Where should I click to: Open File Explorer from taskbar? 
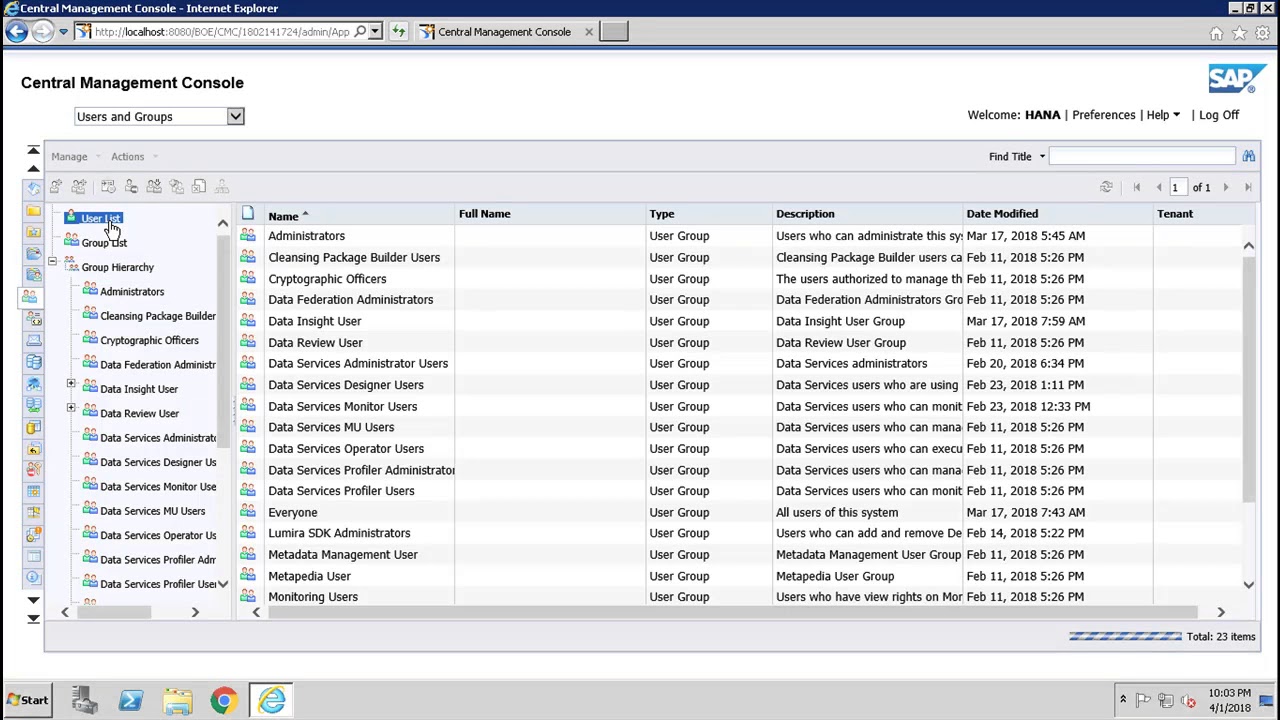pyautogui.click(x=178, y=701)
